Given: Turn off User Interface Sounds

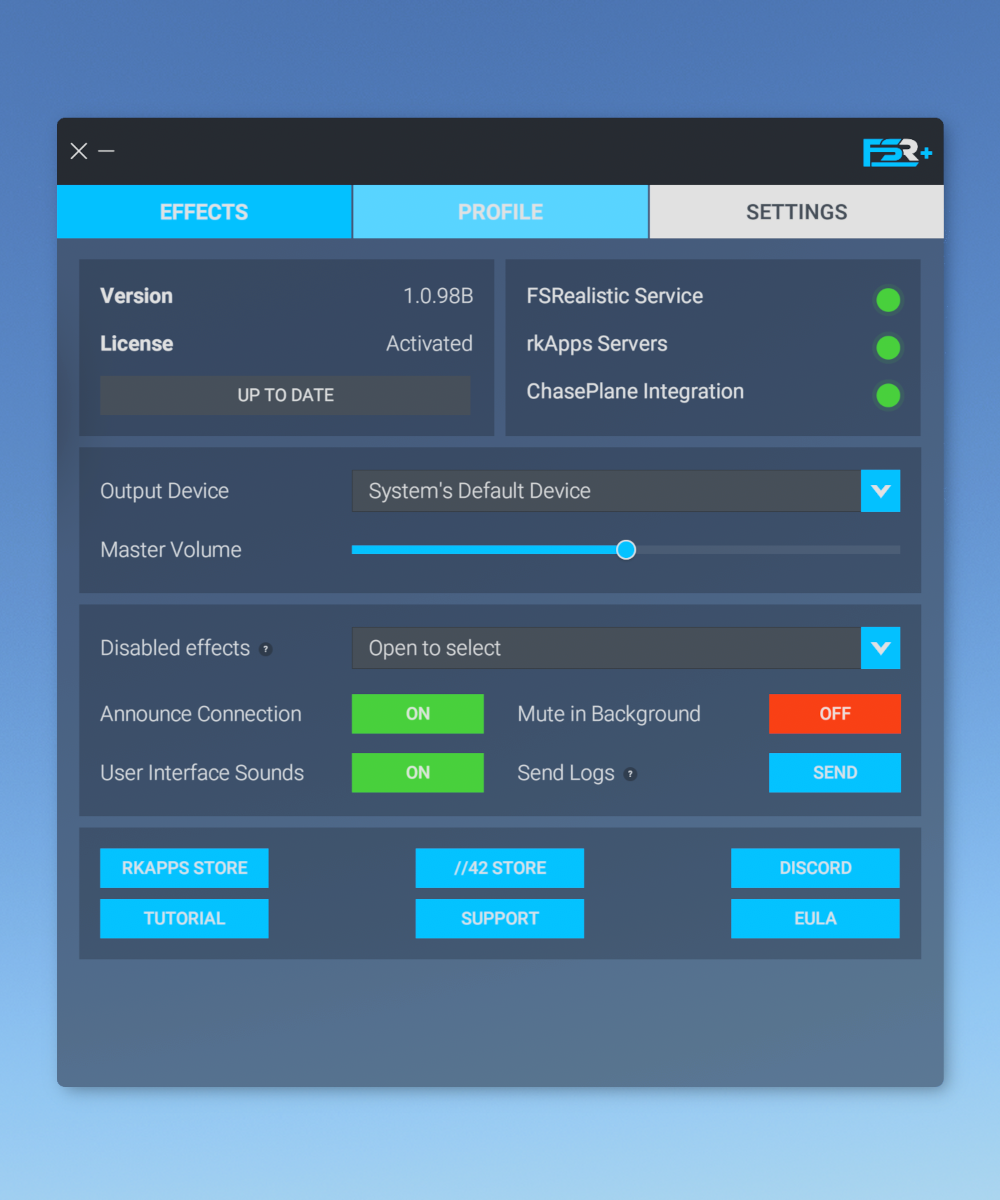Looking at the screenshot, I should point(417,772).
